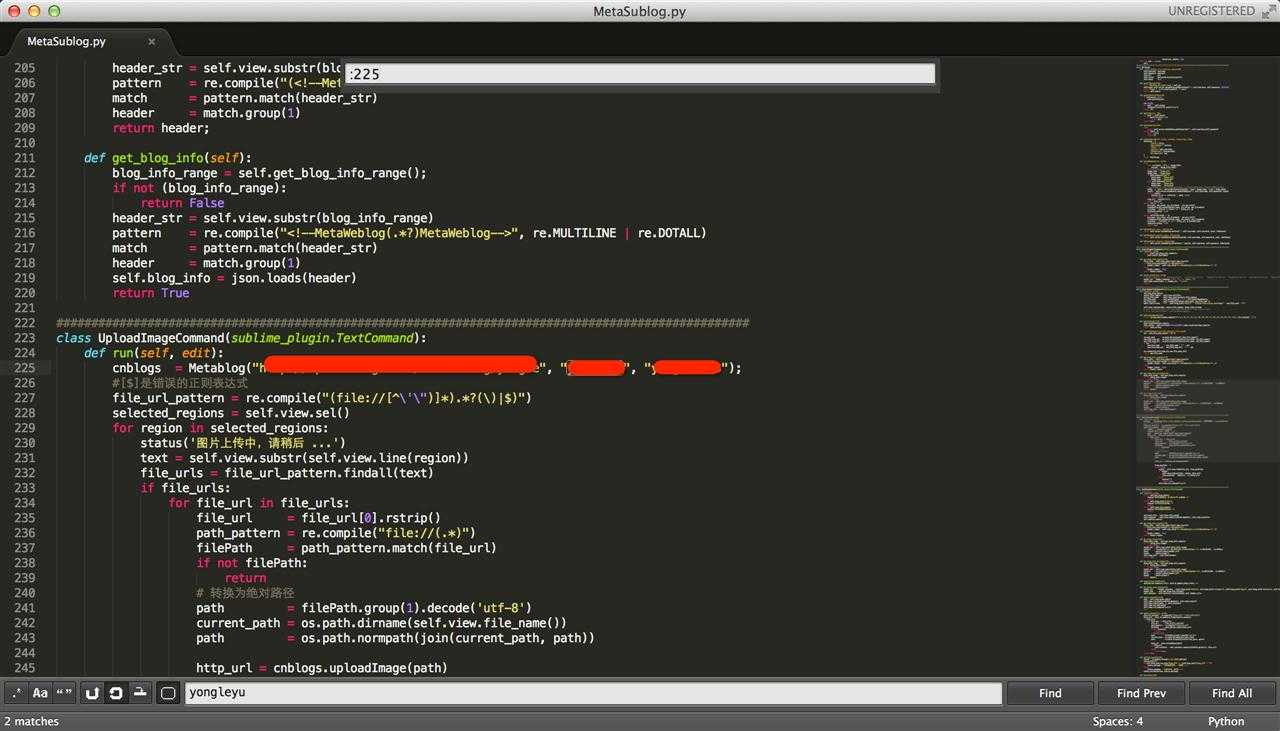Click the comment #[$]是错误的正则表达式
Image resolution: width=1280 pixels, height=731 pixels.
click(180, 383)
